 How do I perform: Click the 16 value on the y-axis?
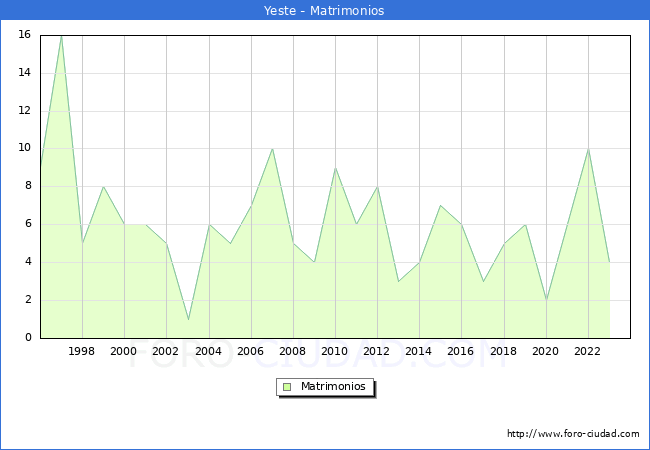coord(24,35)
